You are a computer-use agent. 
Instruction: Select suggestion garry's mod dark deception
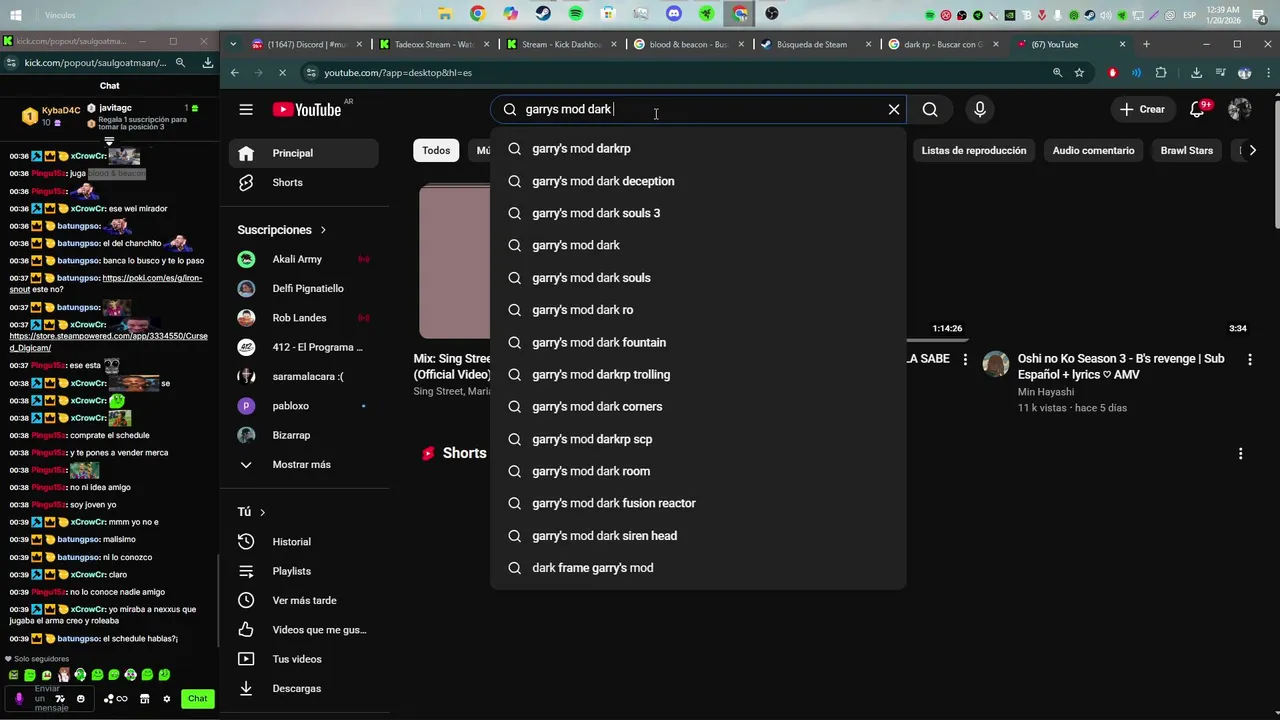pos(698,181)
